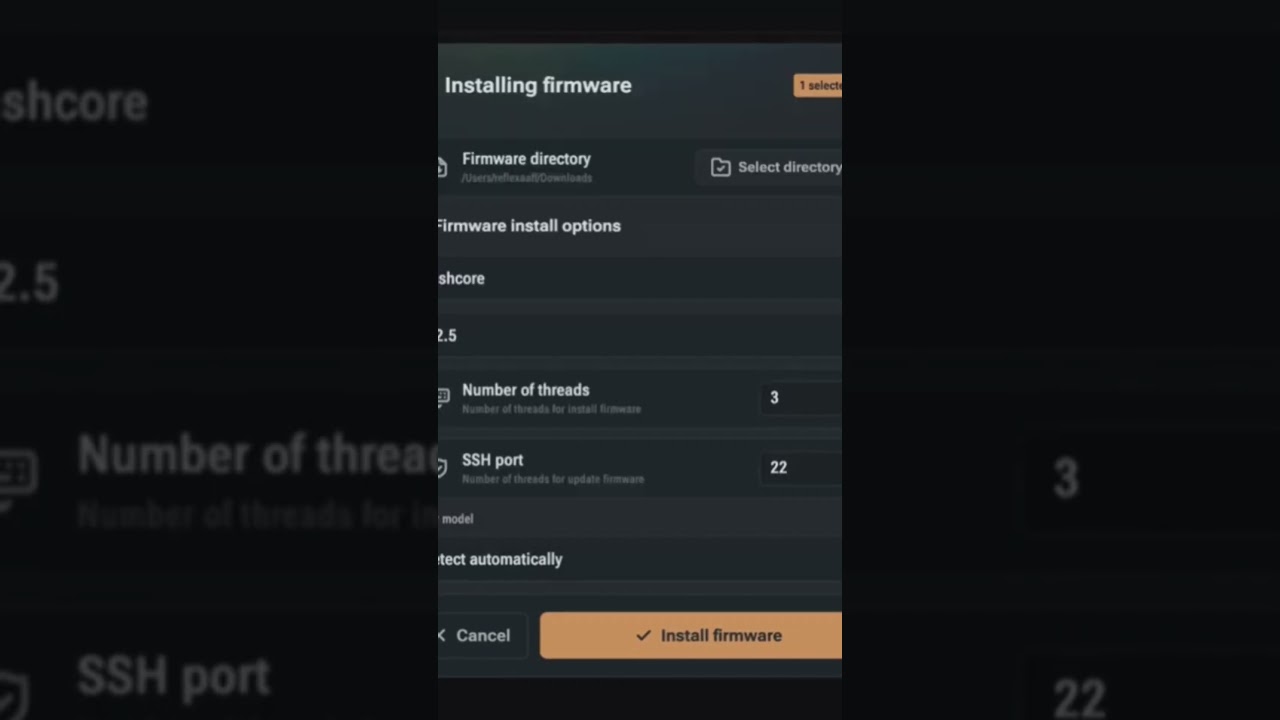Expand the shcore firmware dropdown

coord(640,278)
